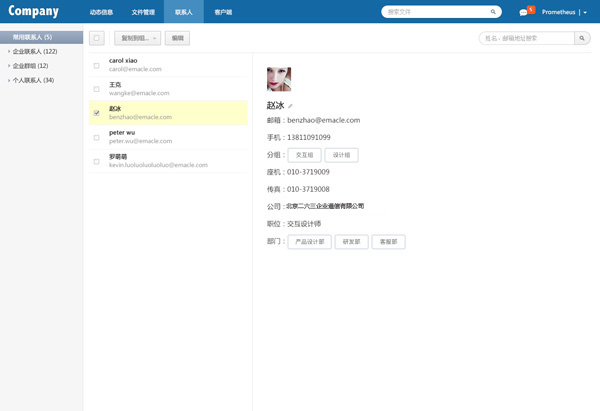Click the Company logo
This screenshot has height=411, width=600.
click(36, 12)
